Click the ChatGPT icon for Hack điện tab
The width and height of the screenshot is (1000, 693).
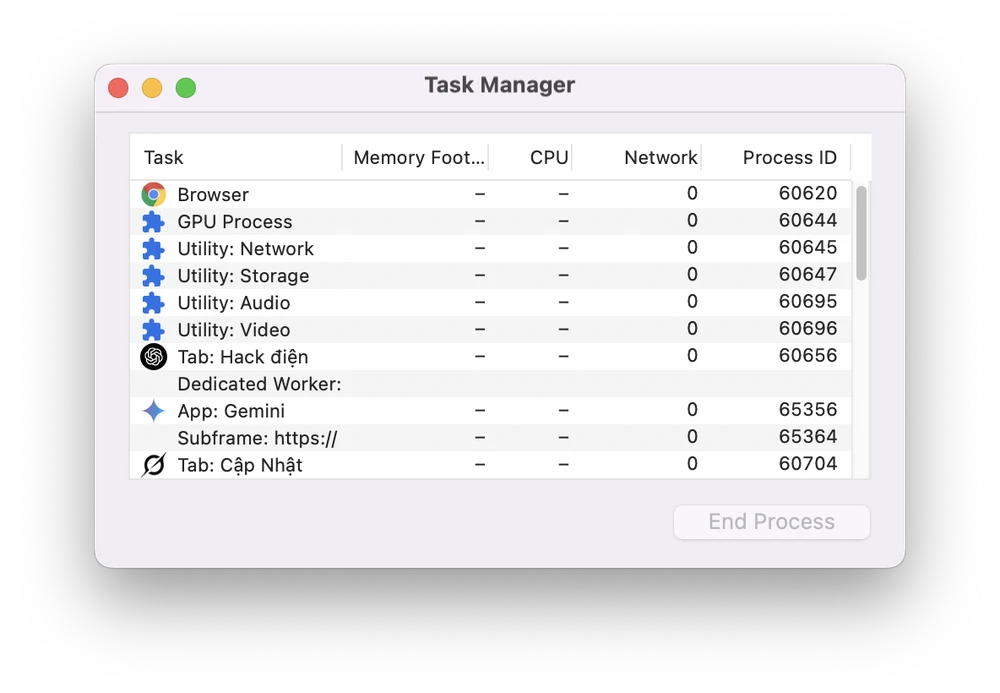[153, 357]
